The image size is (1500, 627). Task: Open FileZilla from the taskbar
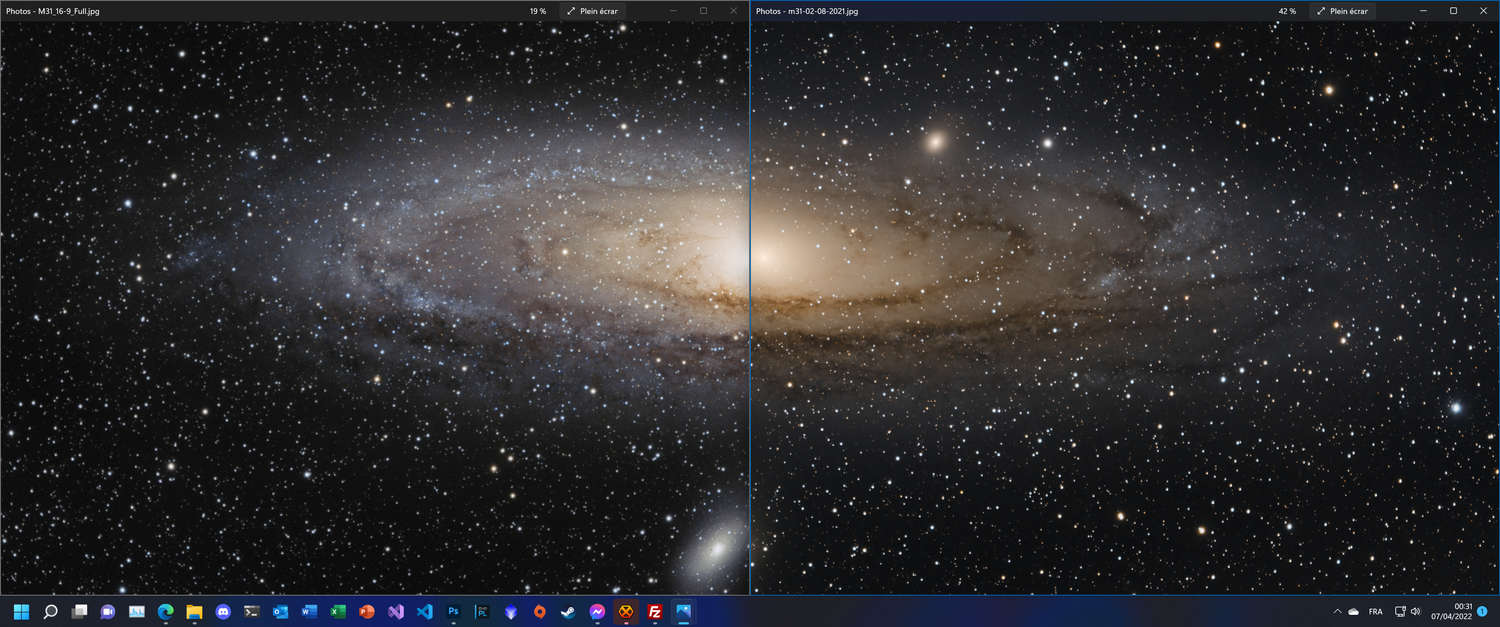coord(655,611)
